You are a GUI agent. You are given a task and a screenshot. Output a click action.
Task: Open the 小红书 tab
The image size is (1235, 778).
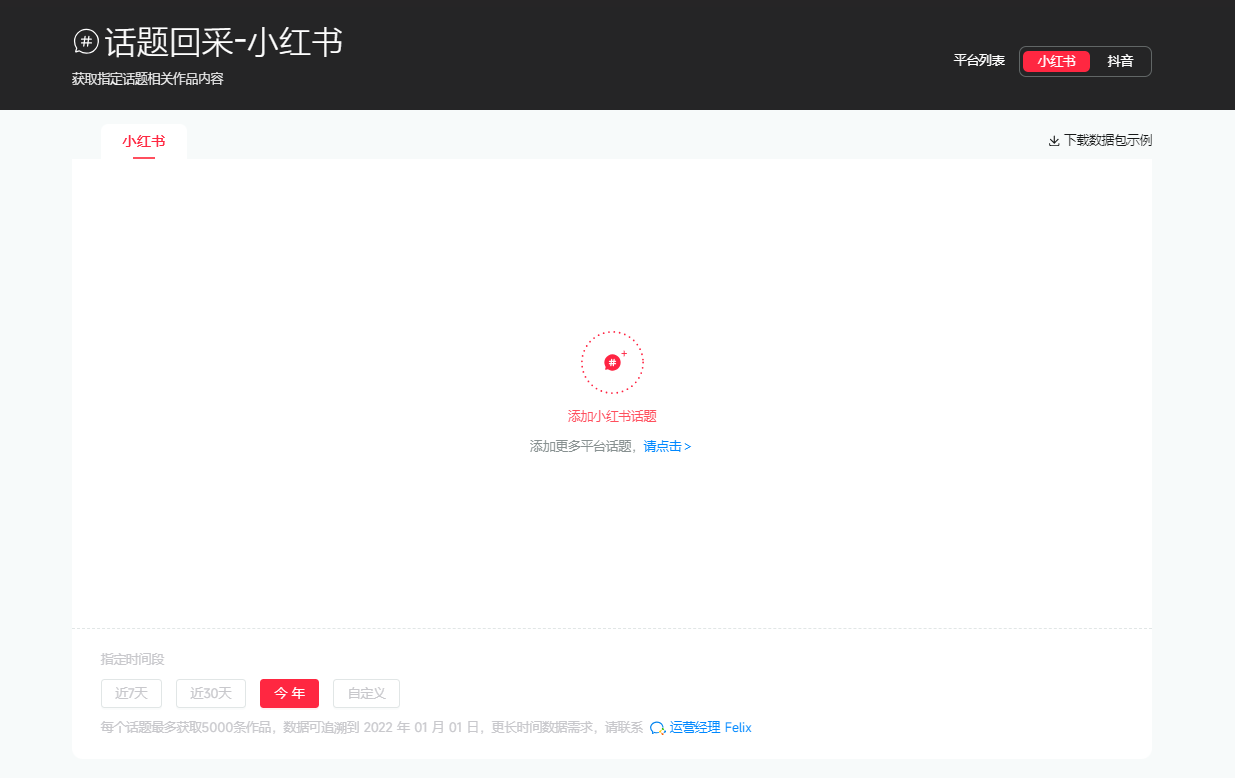(x=144, y=141)
